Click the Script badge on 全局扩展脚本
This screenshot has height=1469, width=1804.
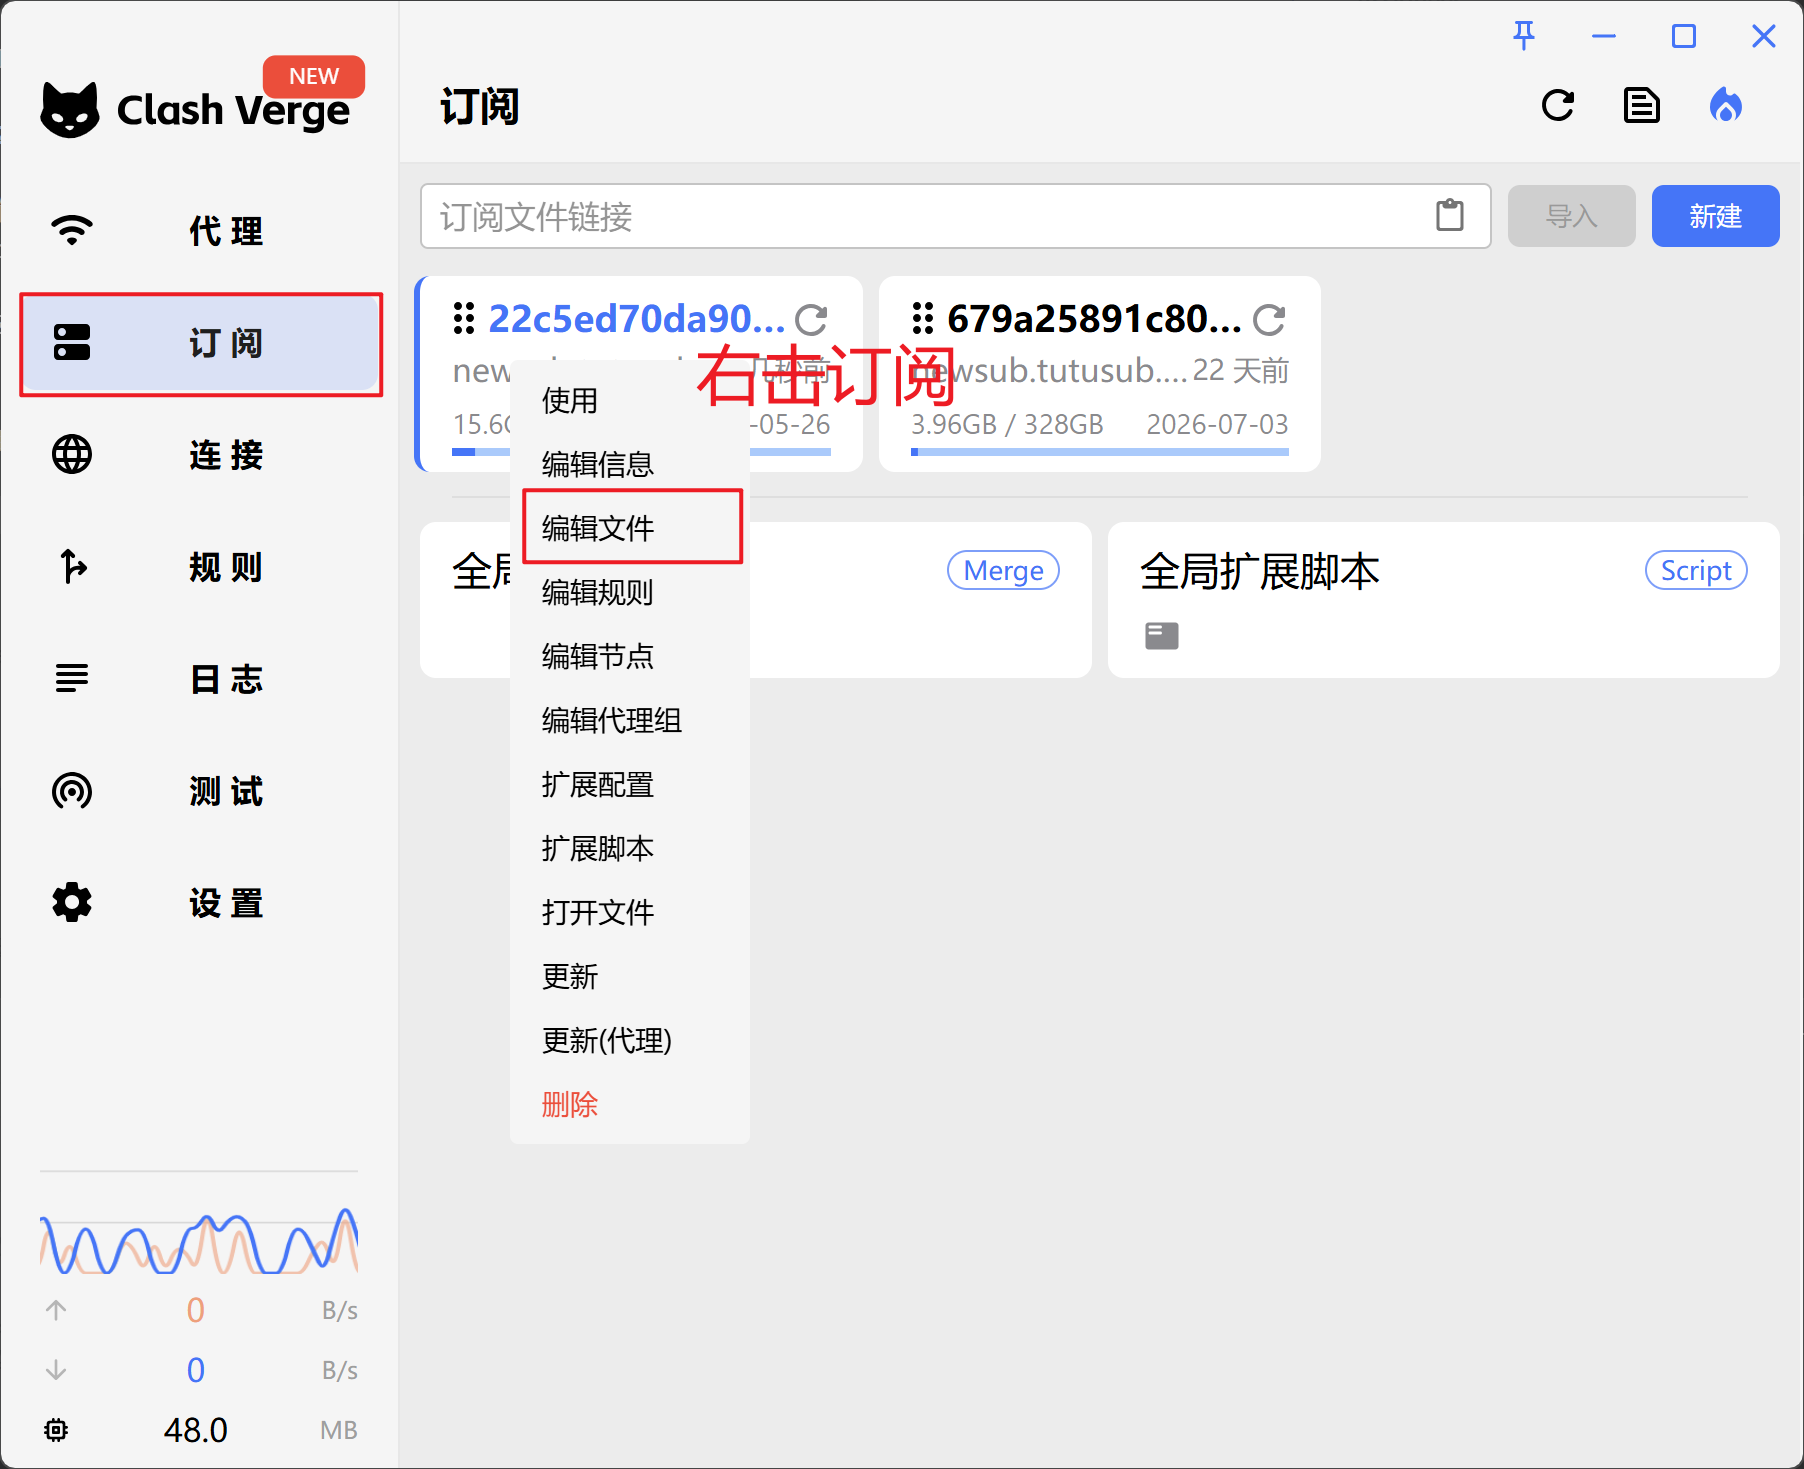(1695, 570)
